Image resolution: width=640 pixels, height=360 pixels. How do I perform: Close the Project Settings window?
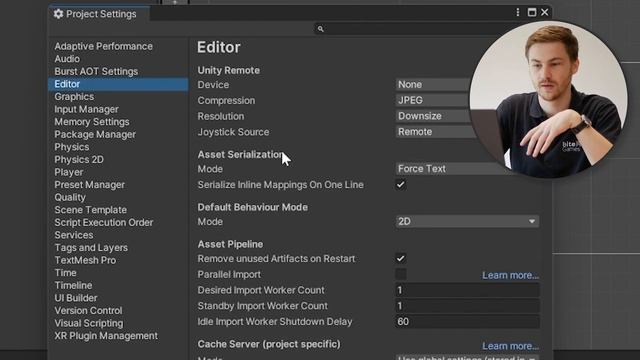[x=544, y=13]
